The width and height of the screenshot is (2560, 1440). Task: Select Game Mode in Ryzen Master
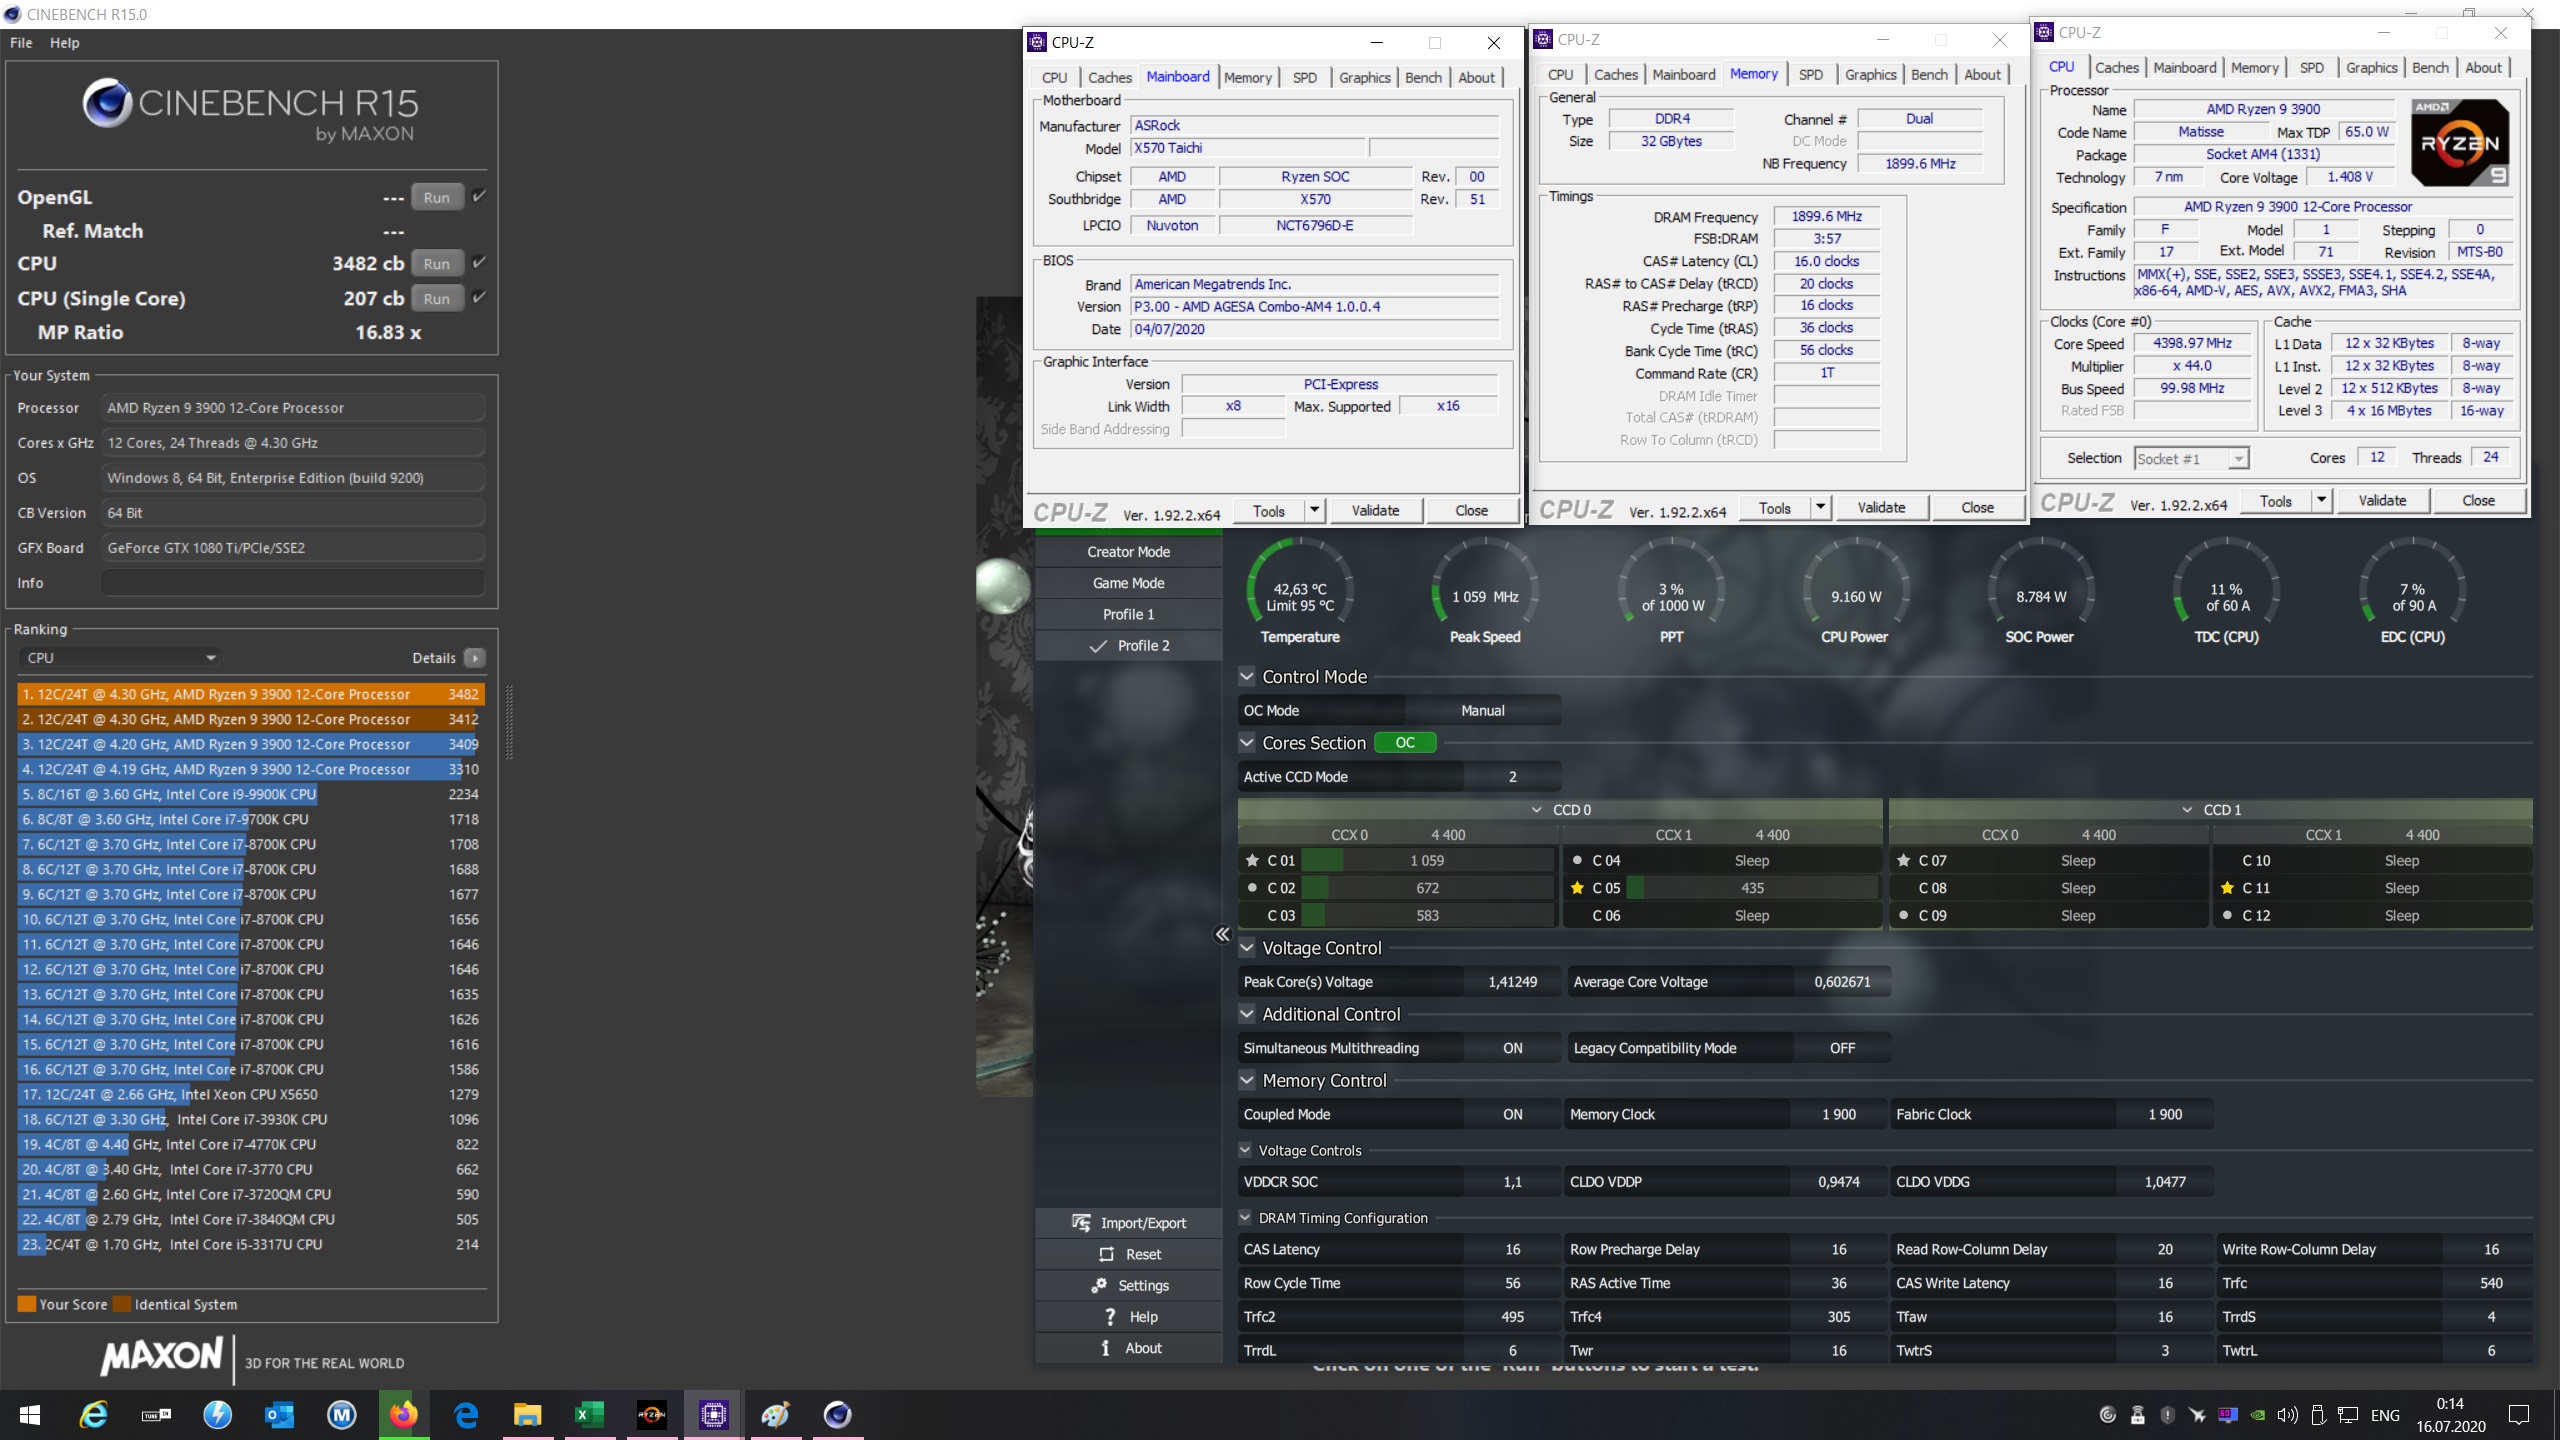pos(1129,583)
